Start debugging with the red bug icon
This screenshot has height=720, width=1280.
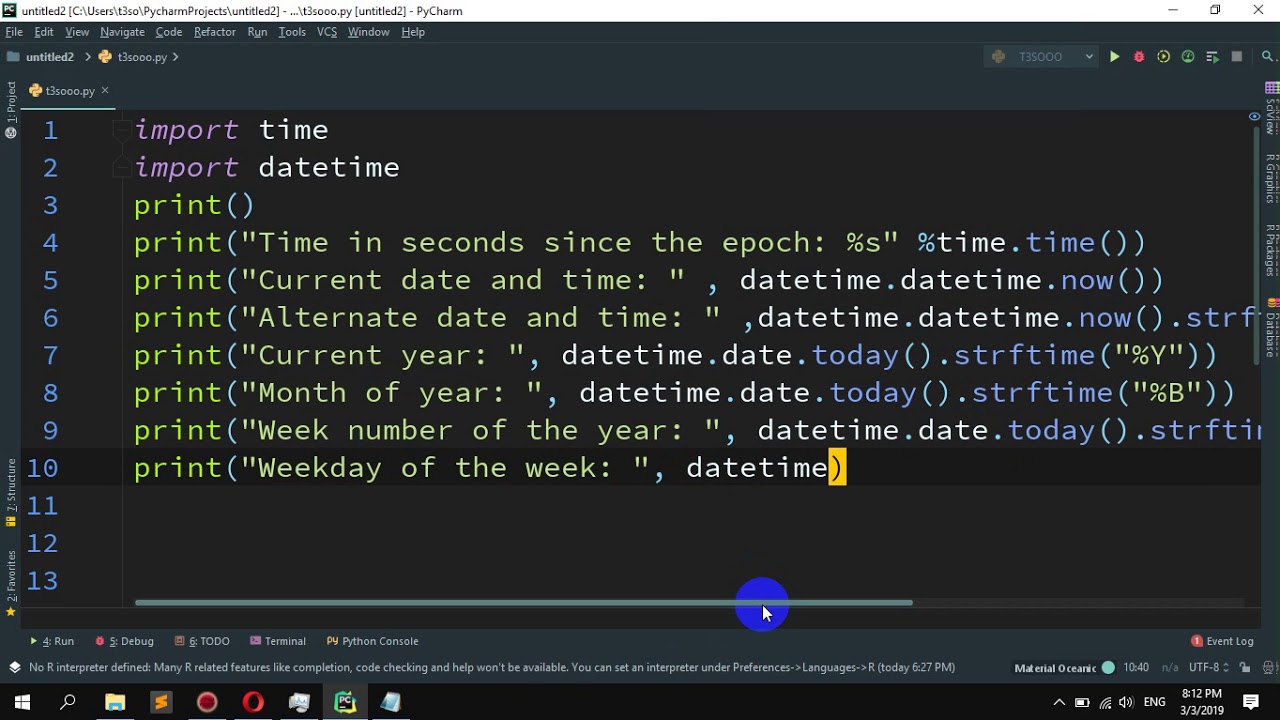coord(1139,57)
